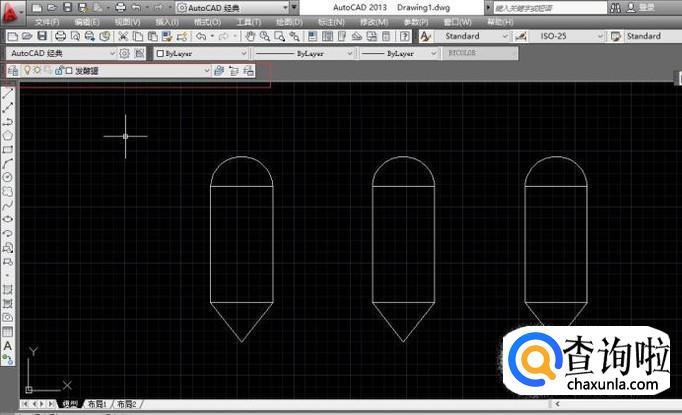Open the Layer Properties Manager icon

tap(13, 71)
